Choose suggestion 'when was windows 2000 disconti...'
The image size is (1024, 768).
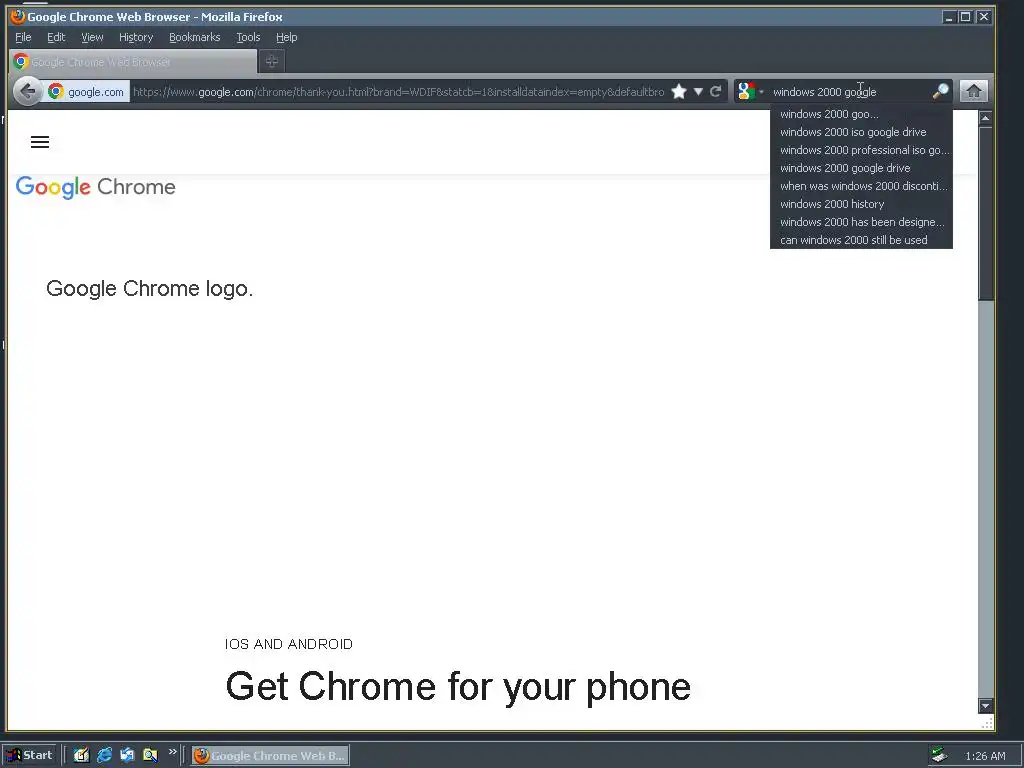(x=861, y=186)
